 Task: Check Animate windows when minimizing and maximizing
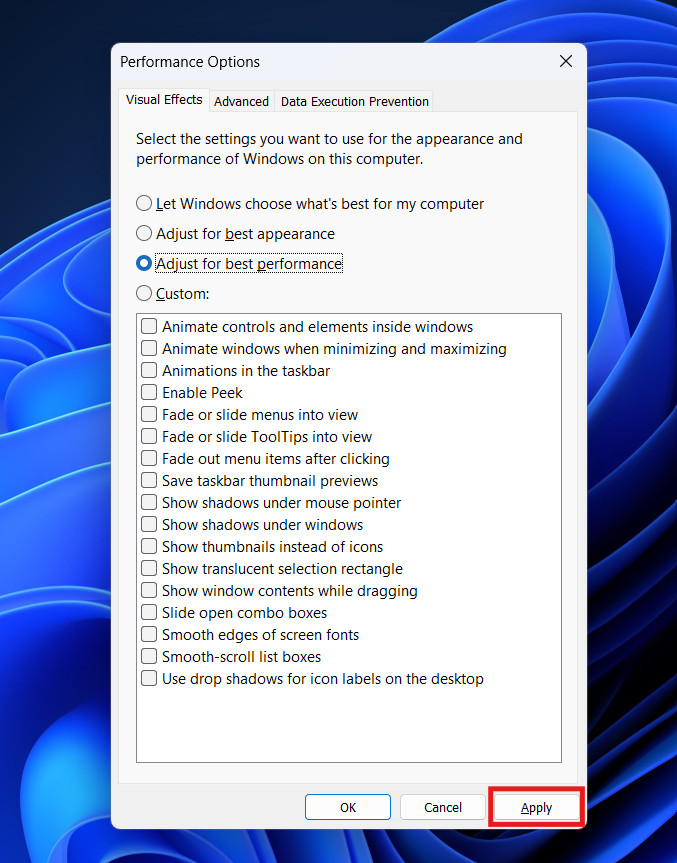(x=149, y=349)
